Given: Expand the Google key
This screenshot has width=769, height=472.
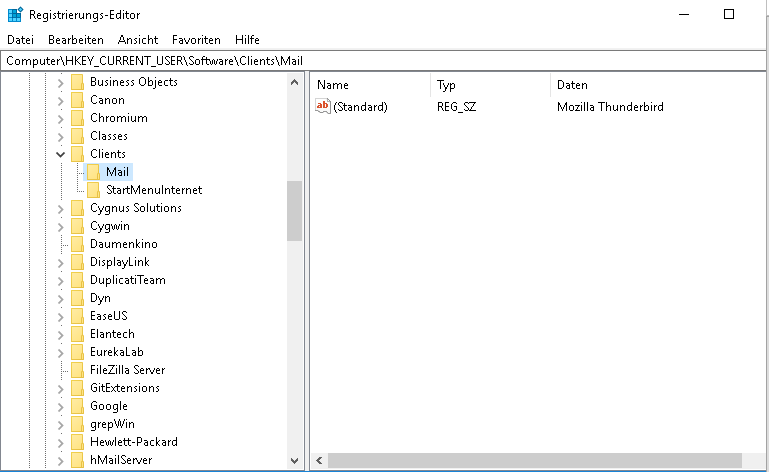Looking at the screenshot, I should pyautogui.click(x=60, y=407).
